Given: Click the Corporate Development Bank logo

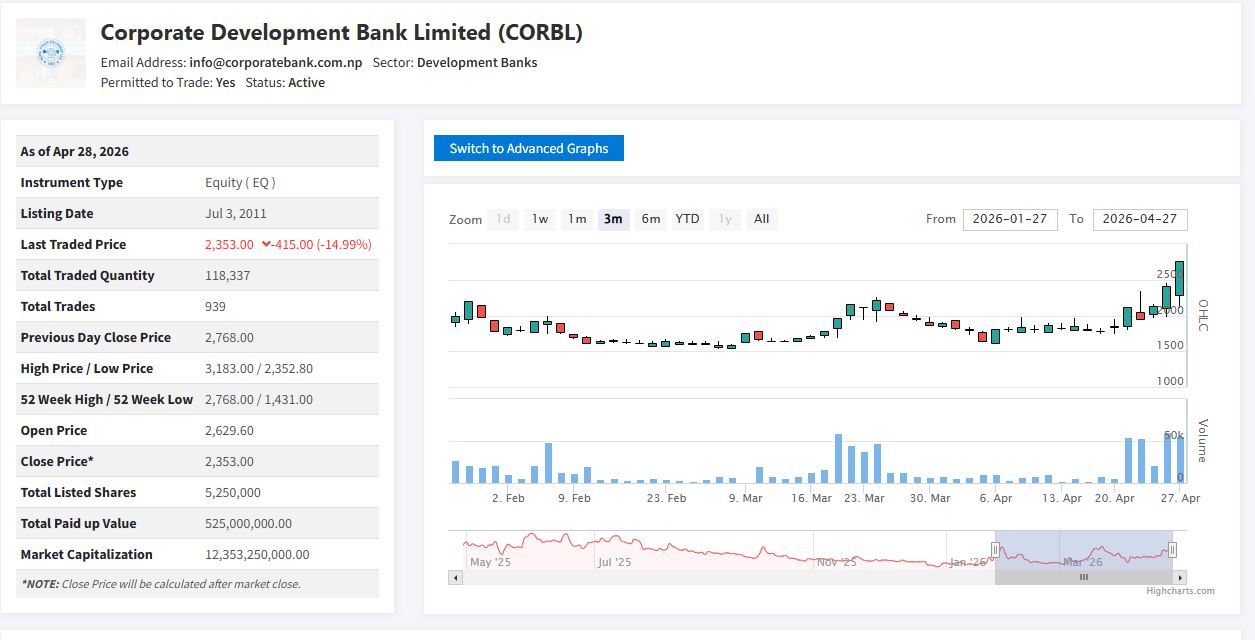Looking at the screenshot, I should tap(50, 53).
